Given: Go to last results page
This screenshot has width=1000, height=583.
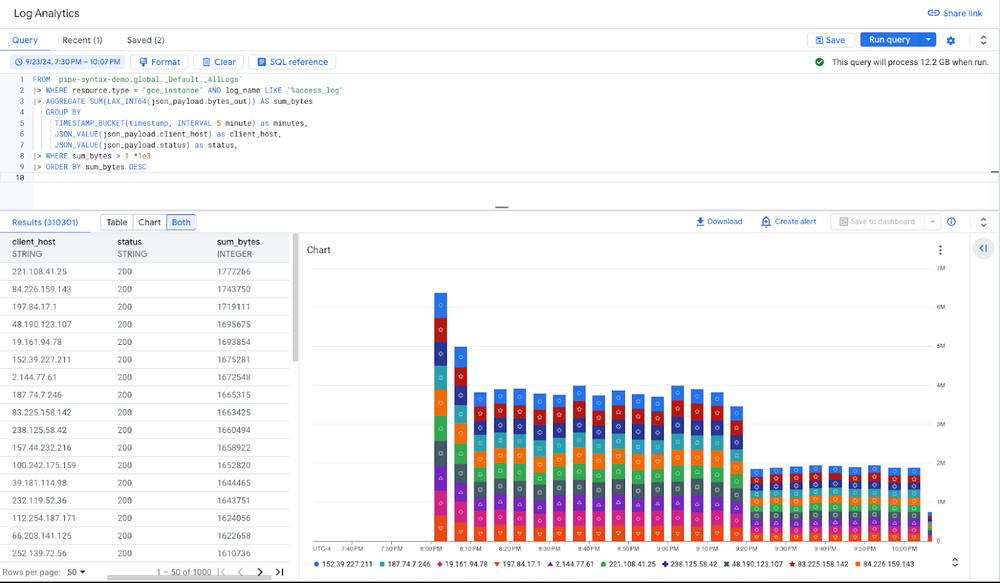Looking at the screenshot, I should (280, 572).
